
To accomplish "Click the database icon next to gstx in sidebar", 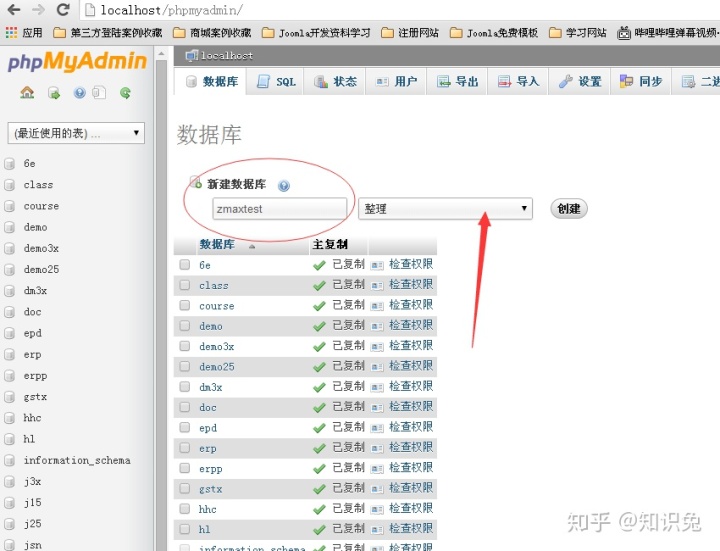I will 9,397.
